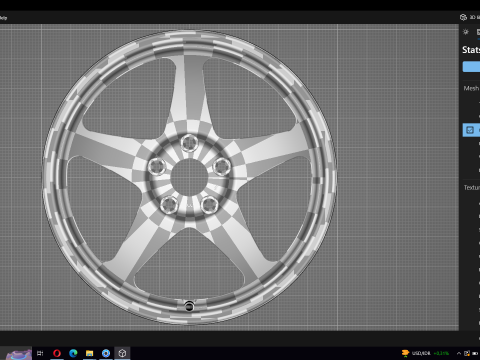This screenshot has height=360, width=480.
Task: Switch to the Stats & Shading tab icon
Action: [x=478, y=32]
